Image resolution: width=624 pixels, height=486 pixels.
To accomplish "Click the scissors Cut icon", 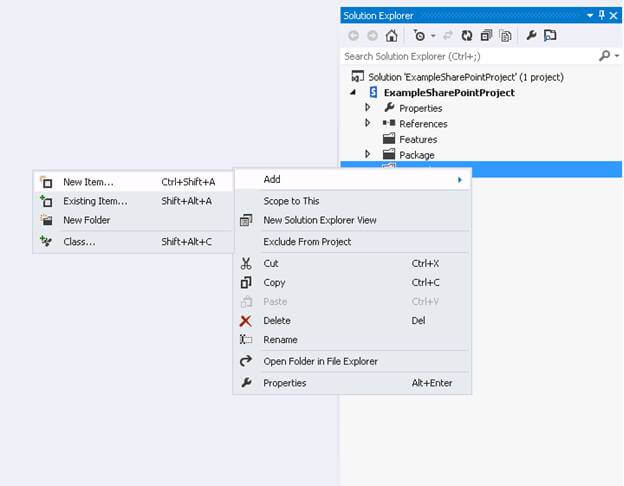I will point(246,263).
